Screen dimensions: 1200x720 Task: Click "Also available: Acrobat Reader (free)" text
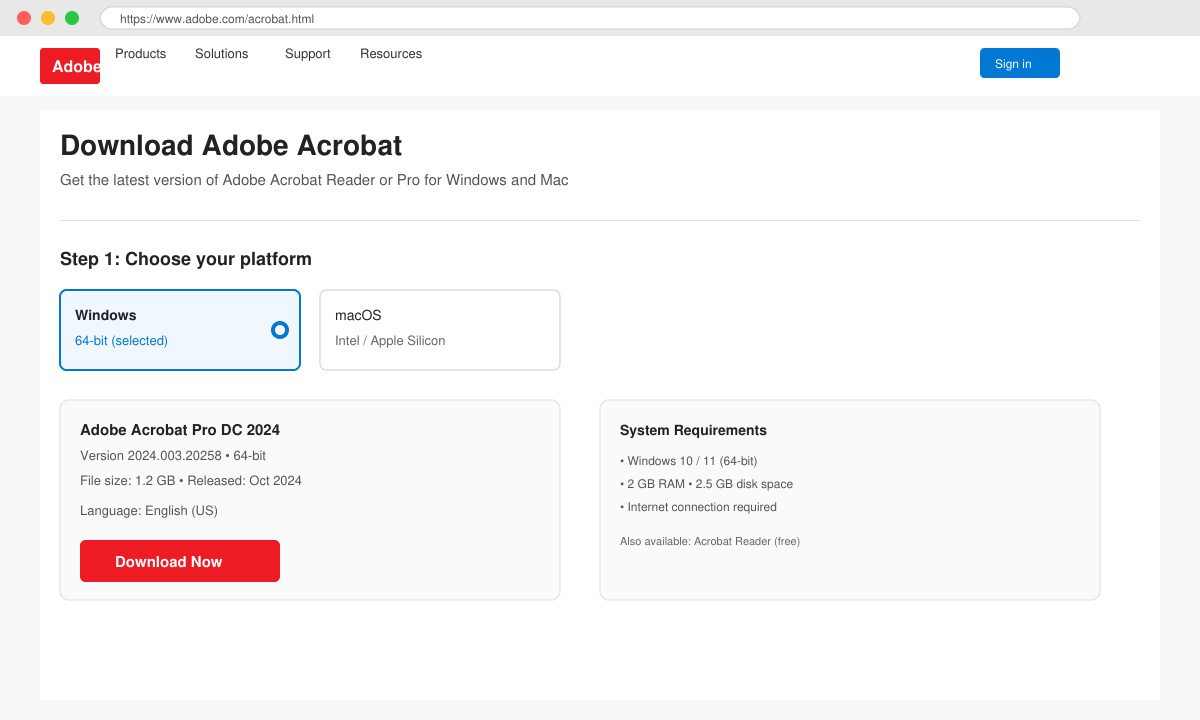click(x=710, y=542)
